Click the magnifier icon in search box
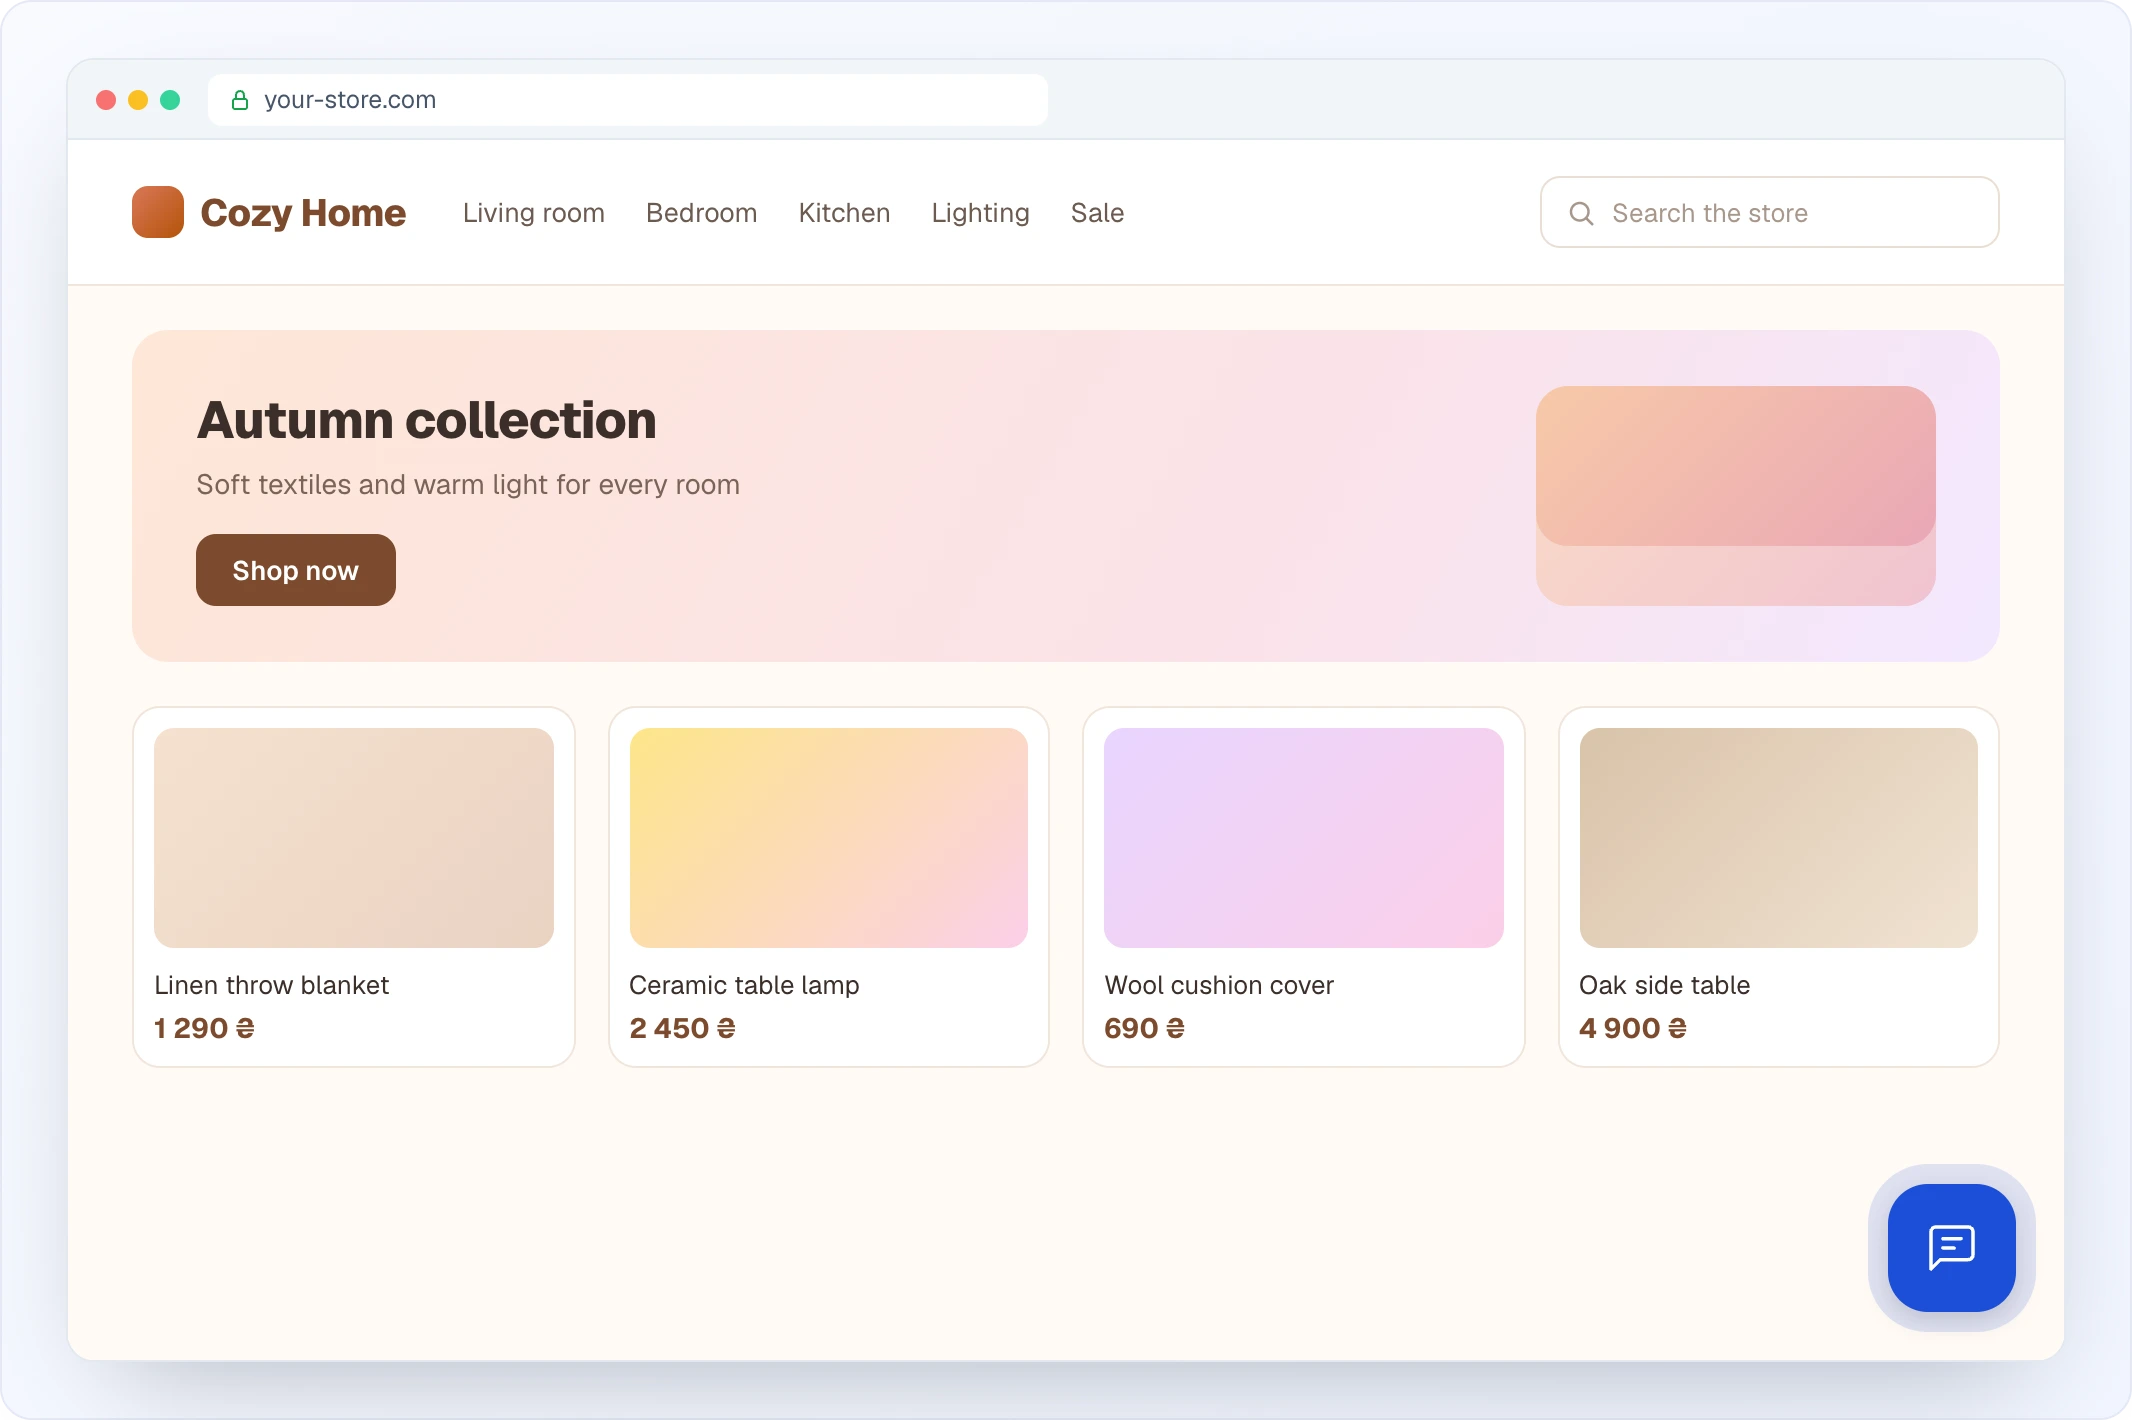2132x1420 pixels. click(1581, 213)
